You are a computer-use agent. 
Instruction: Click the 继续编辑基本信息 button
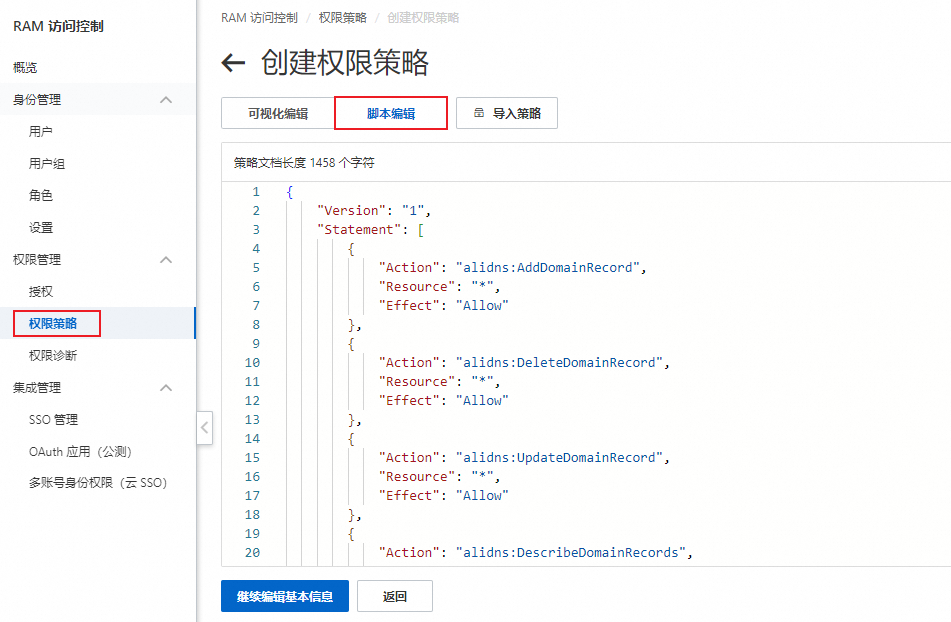(285, 597)
